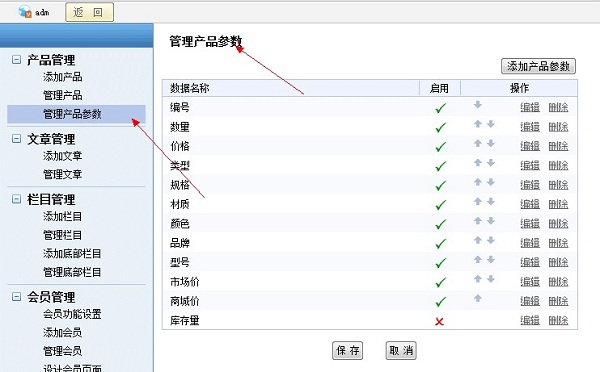This screenshot has width=600, height=372.
Task: Open 管理产品 in the sidebar
Action: [62, 95]
